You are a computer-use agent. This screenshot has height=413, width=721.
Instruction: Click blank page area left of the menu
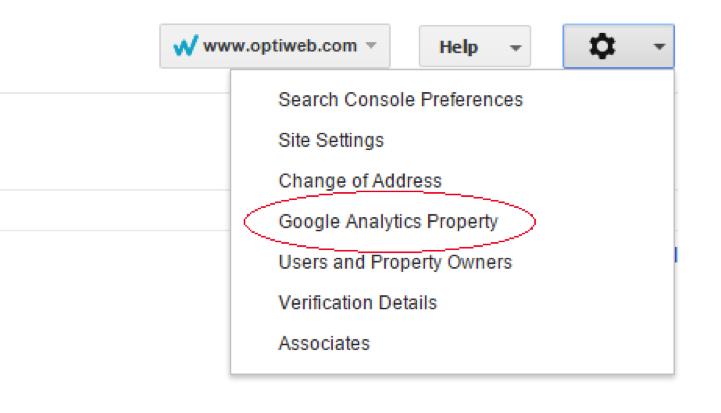[110, 300]
